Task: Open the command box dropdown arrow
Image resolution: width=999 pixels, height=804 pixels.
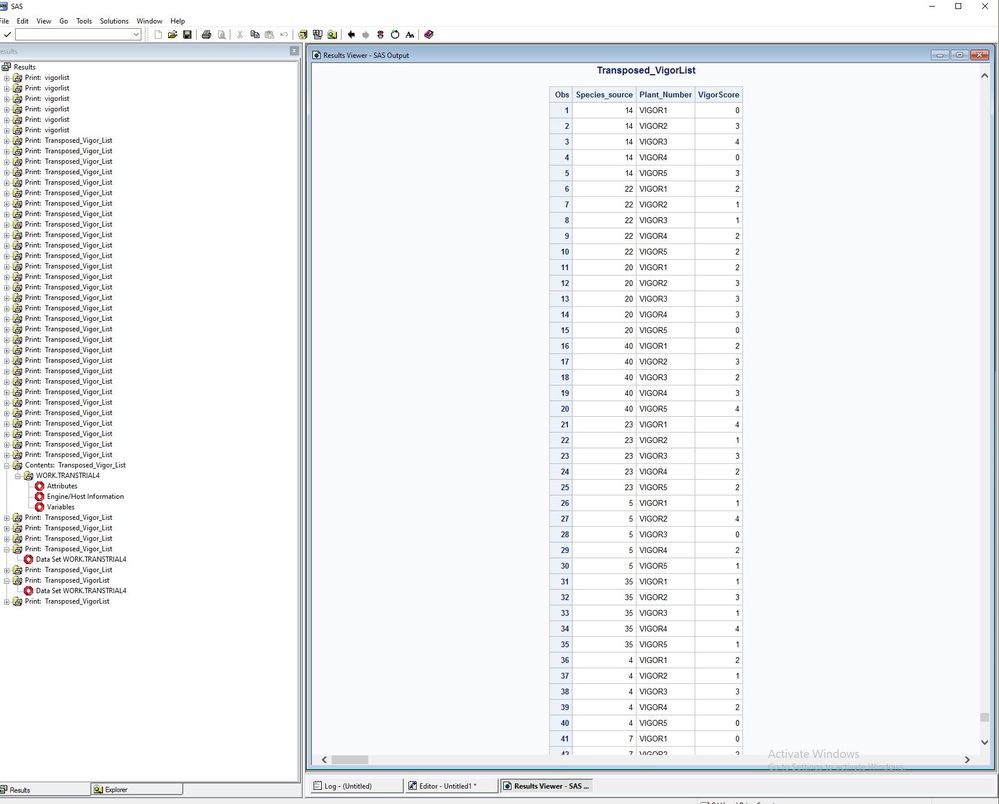Action: pos(136,34)
